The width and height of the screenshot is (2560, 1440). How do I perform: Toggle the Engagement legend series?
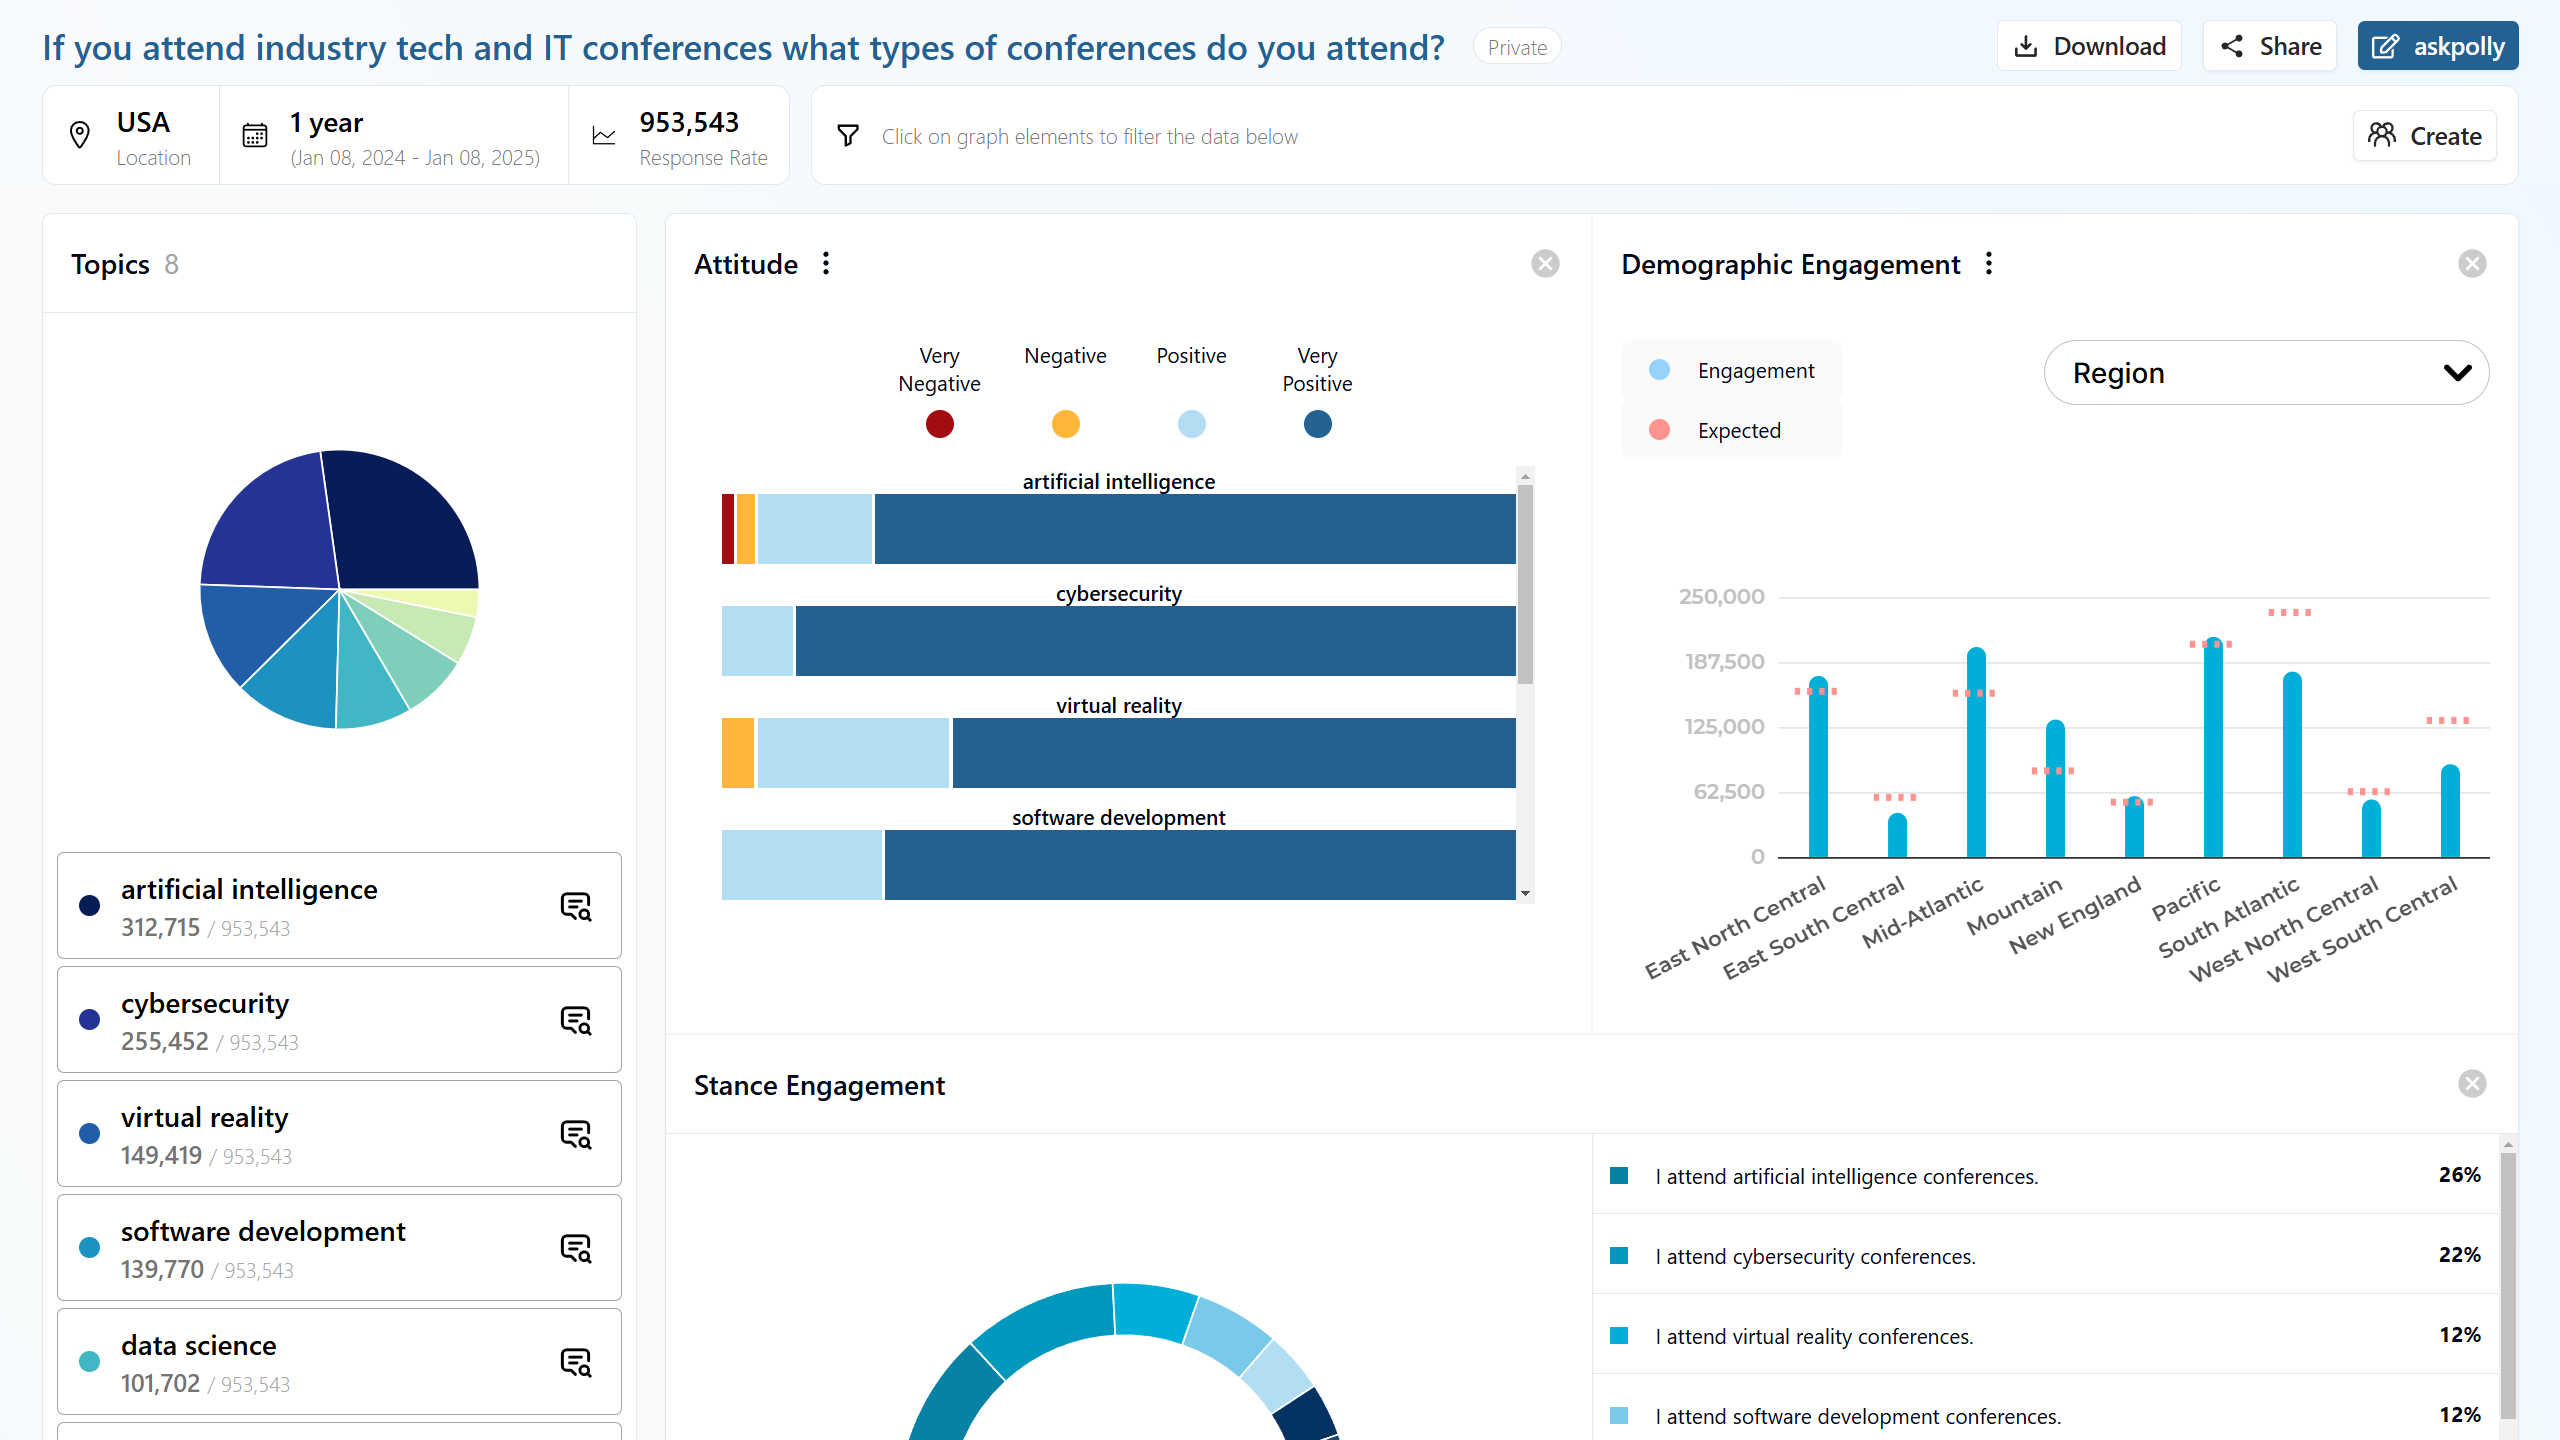1732,371
